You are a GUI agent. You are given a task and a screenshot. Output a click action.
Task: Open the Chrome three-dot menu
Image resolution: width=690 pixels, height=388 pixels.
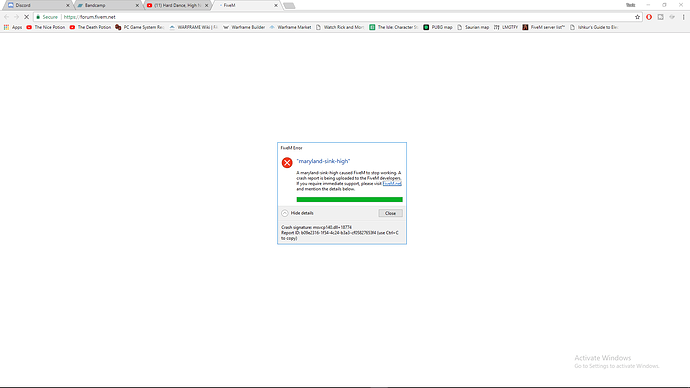(683, 17)
